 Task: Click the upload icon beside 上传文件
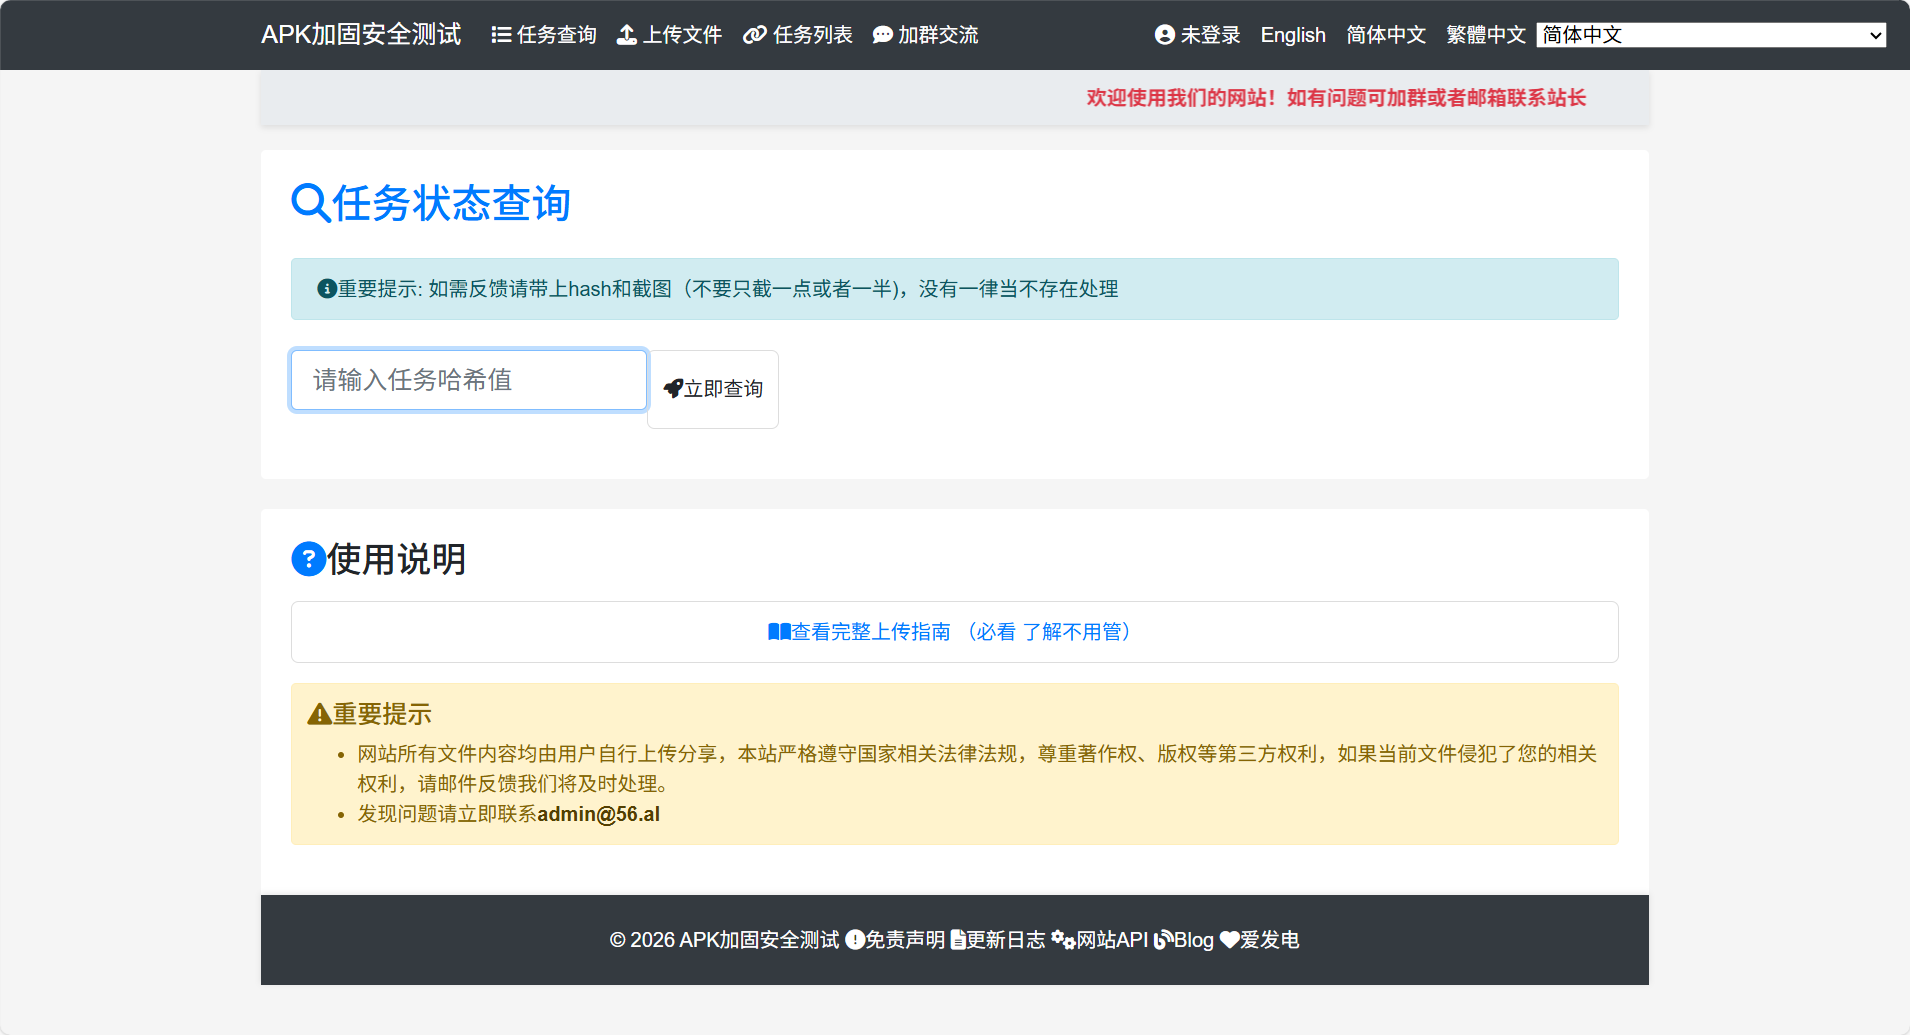pos(627,35)
